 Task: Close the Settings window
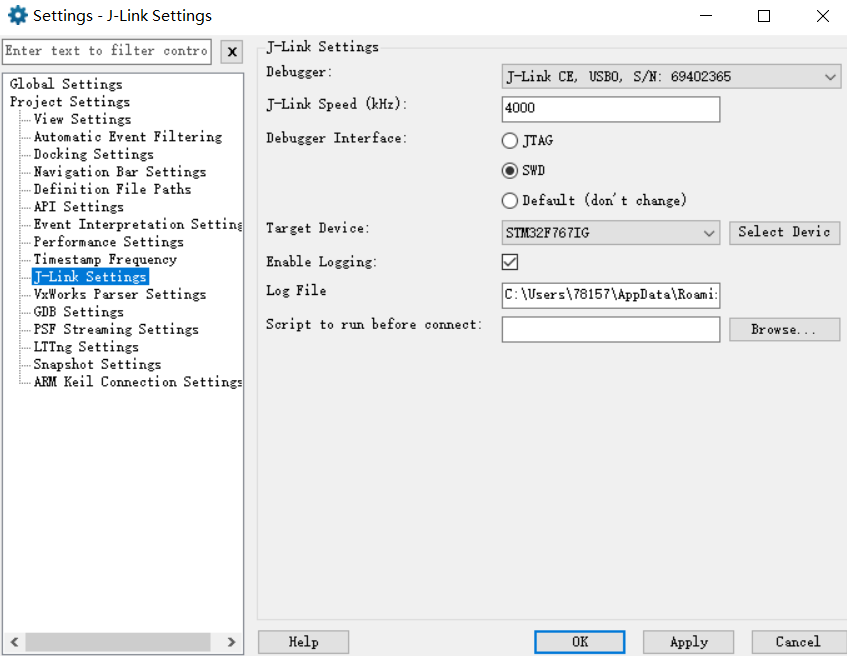pos(822,16)
